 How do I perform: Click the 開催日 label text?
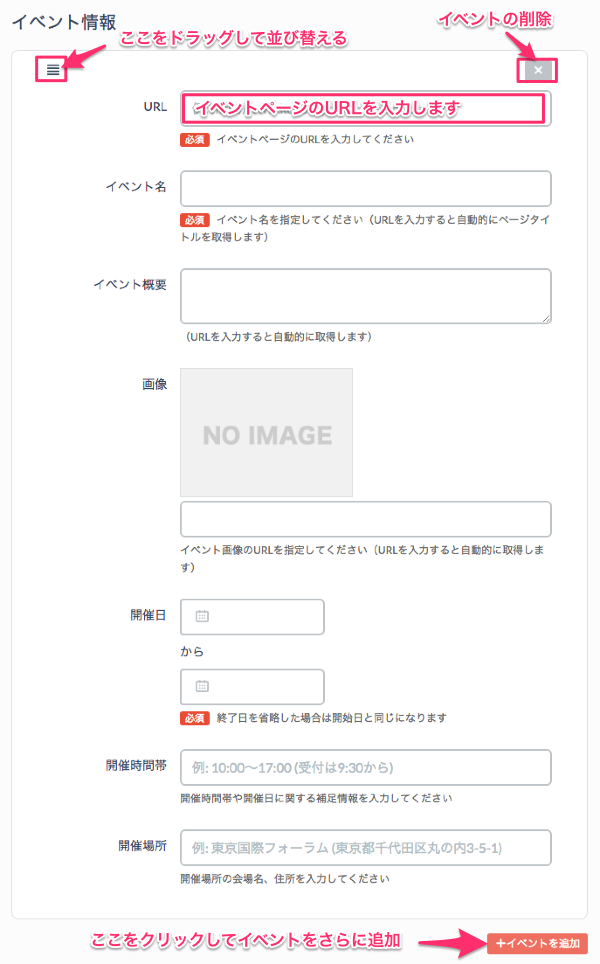(148, 614)
